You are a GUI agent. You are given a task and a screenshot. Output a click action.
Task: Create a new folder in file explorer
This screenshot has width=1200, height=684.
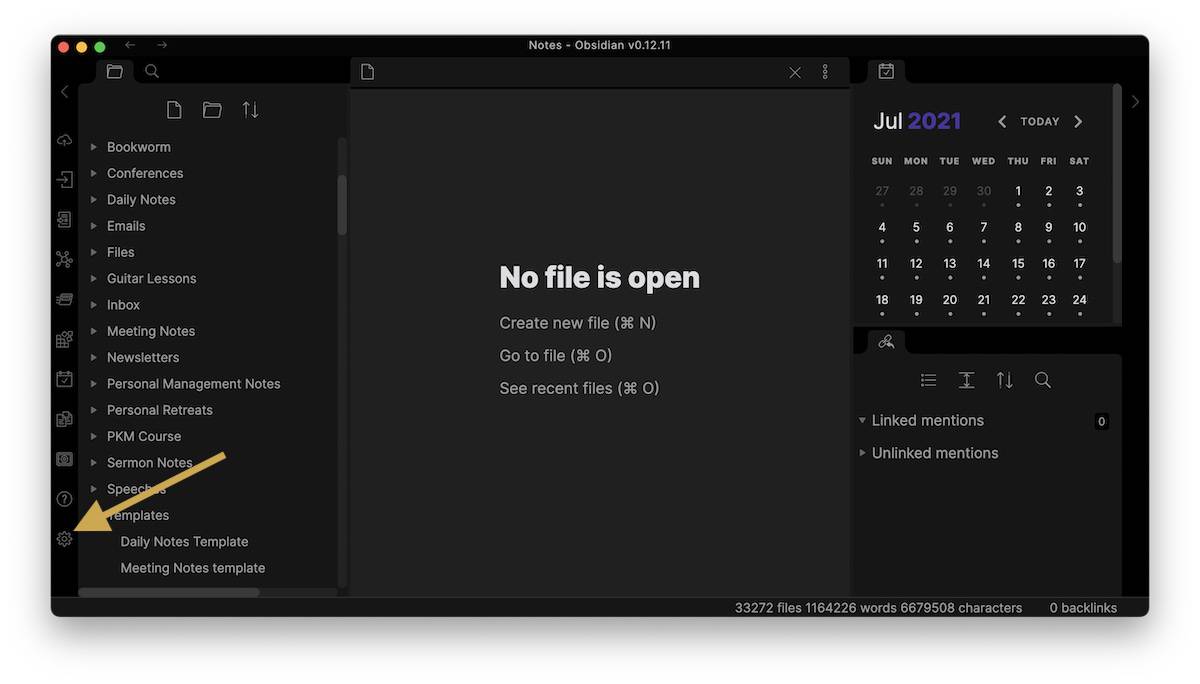[212, 110]
